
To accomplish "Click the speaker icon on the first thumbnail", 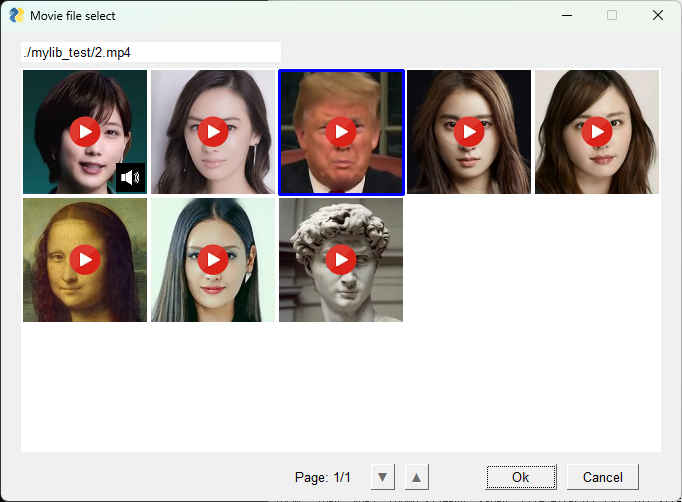I will pyautogui.click(x=130, y=178).
